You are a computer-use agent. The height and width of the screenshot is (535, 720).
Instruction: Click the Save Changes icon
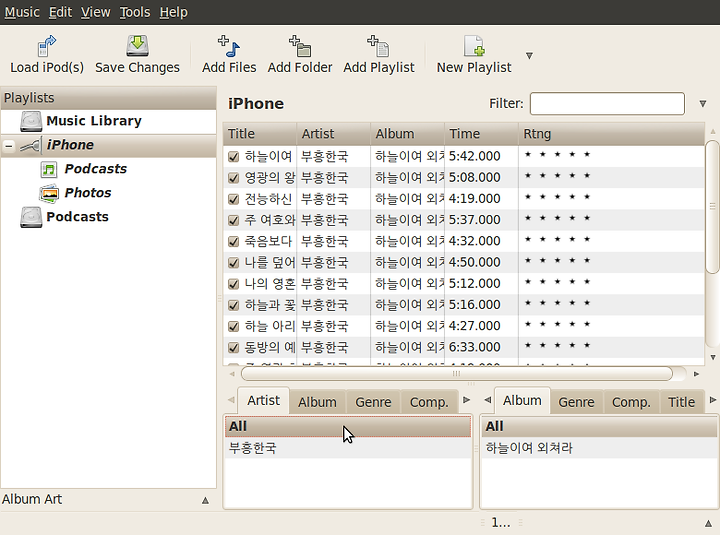click(137, 46)
